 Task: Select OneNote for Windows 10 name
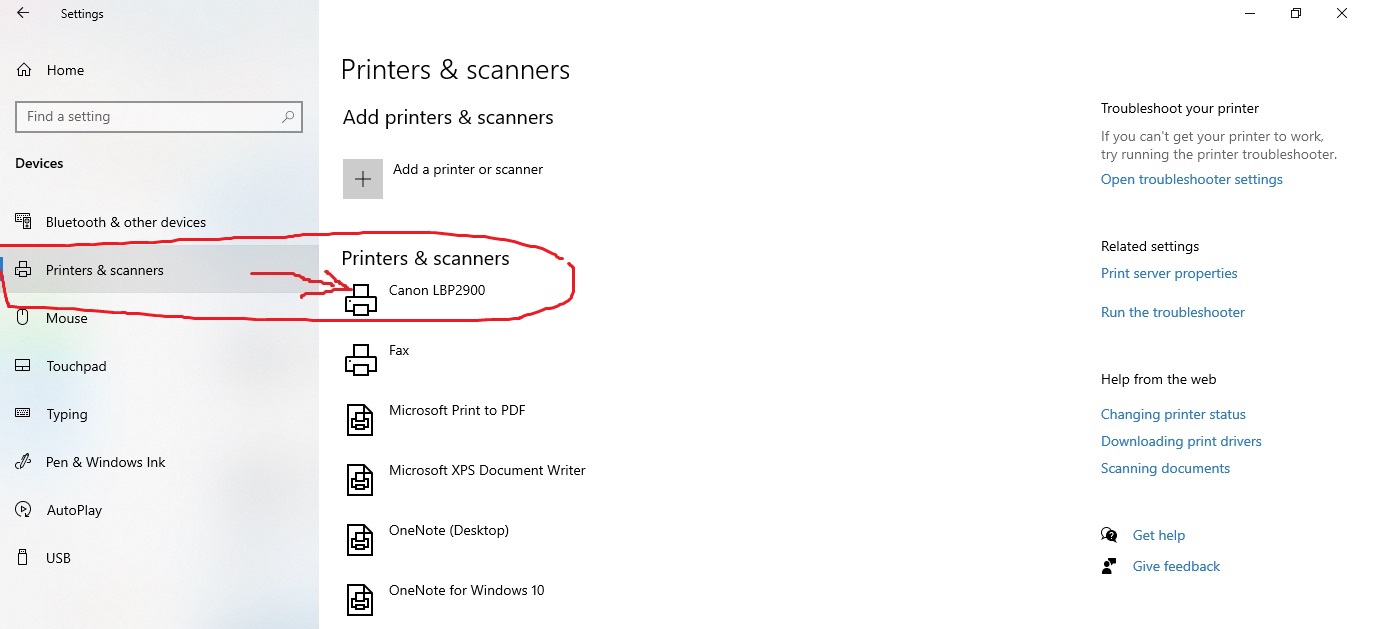(467, 590)
